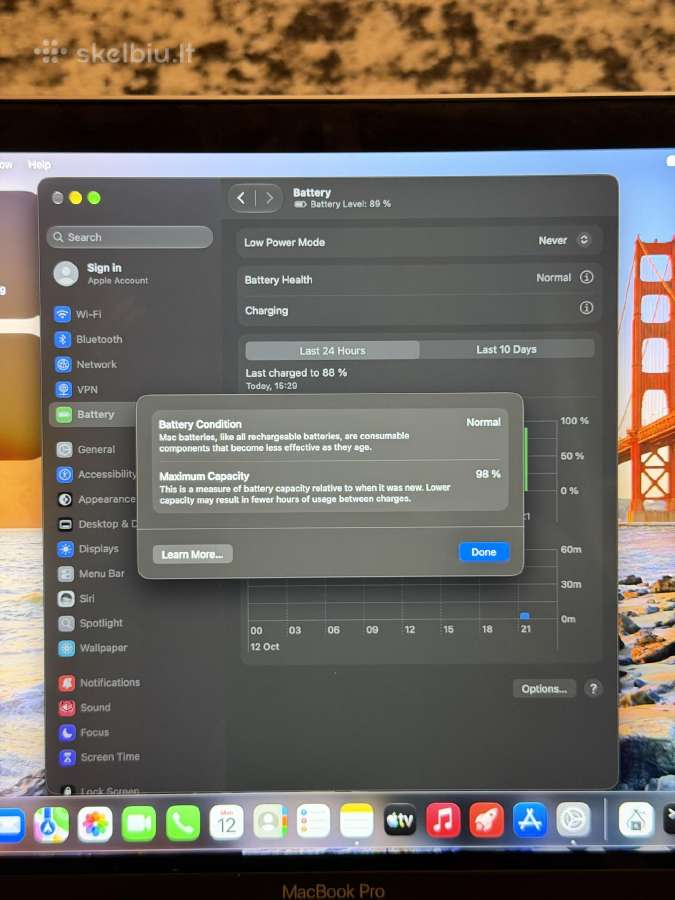Show Charging info icon
Viewport: 675px width, 900px height.
coord(586,308)
